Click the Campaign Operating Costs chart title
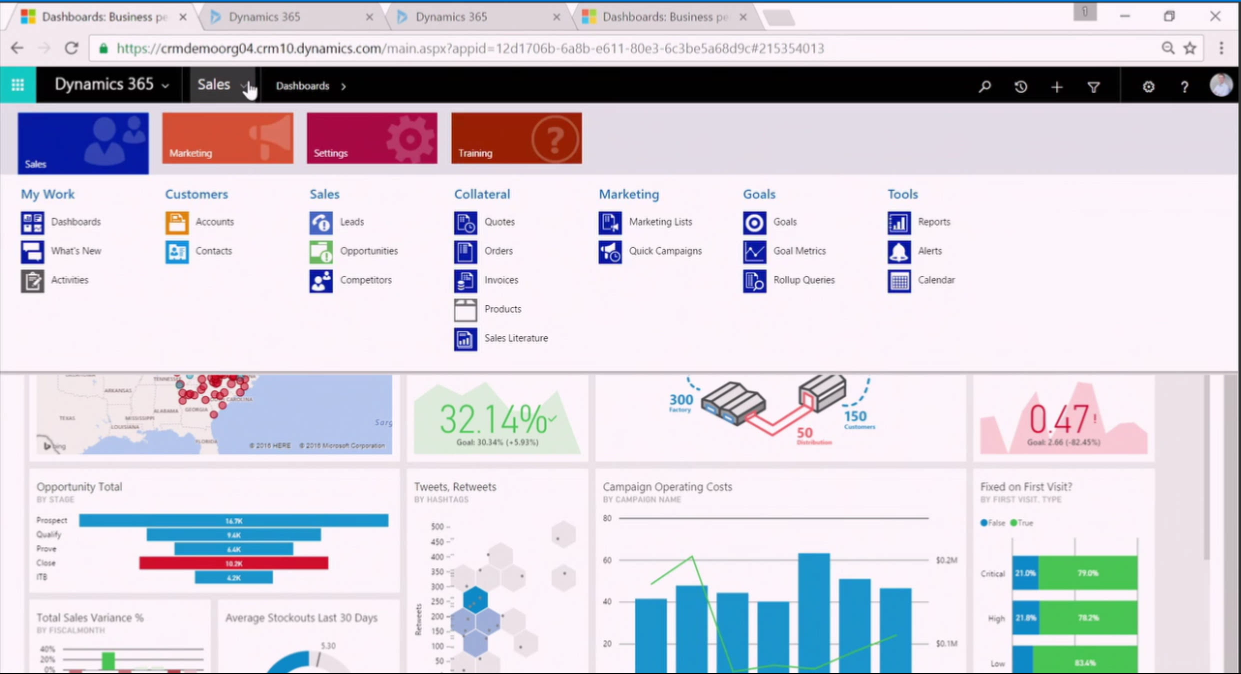Viewport: 1241px width, 674px height. (667, 487)
